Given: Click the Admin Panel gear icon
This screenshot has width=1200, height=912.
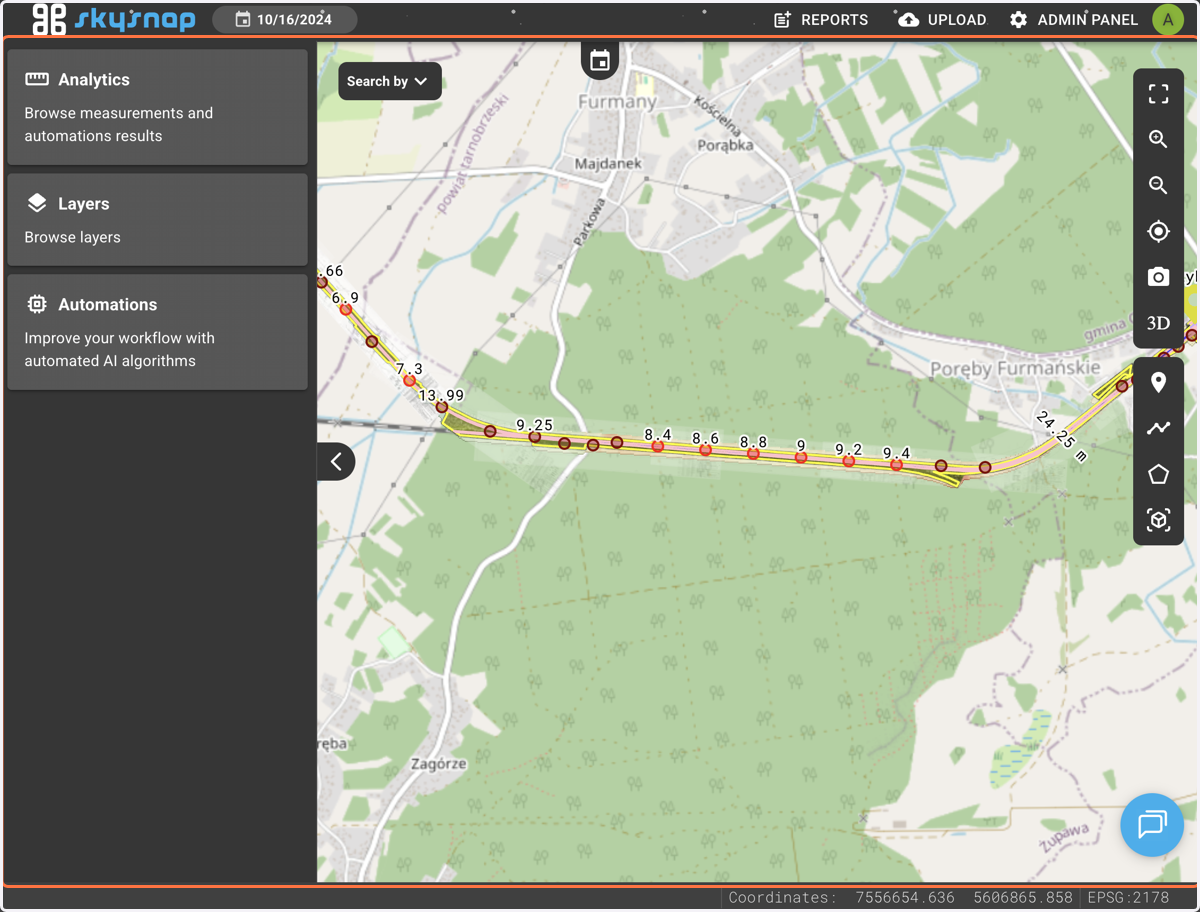Looking at the screenshot, I should [x=1018, y=19].
